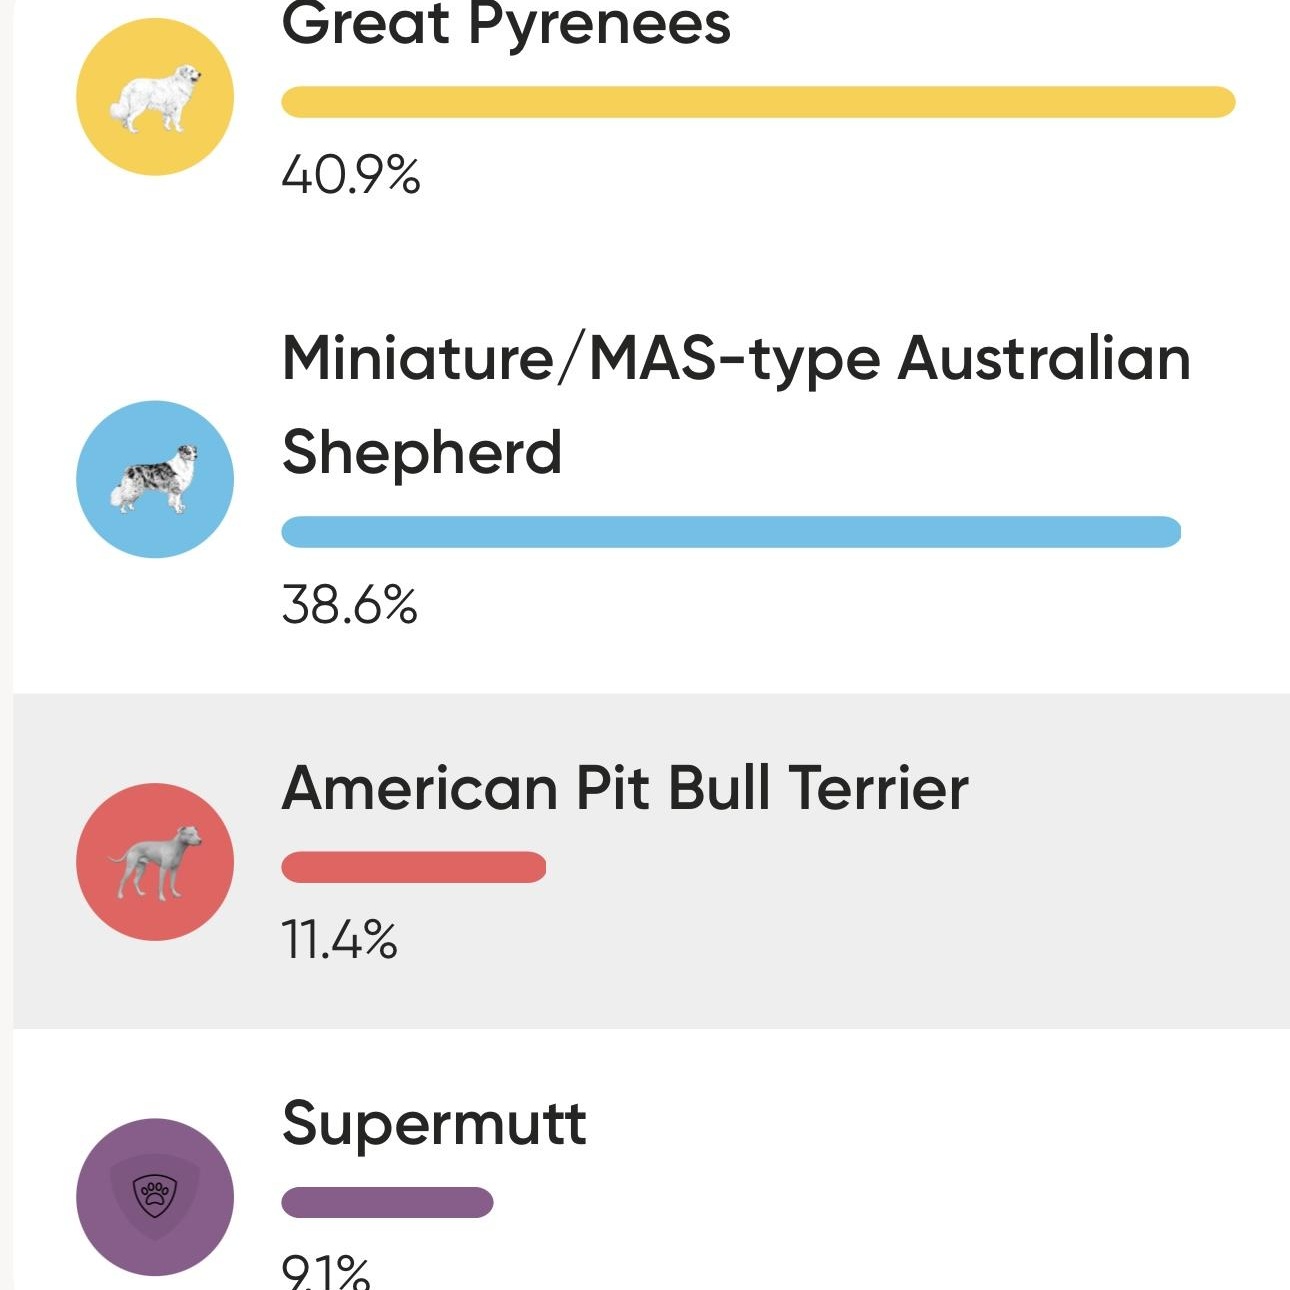Open the Great Pyrenees breed name

pyautogui.click(x=506, y=24)
